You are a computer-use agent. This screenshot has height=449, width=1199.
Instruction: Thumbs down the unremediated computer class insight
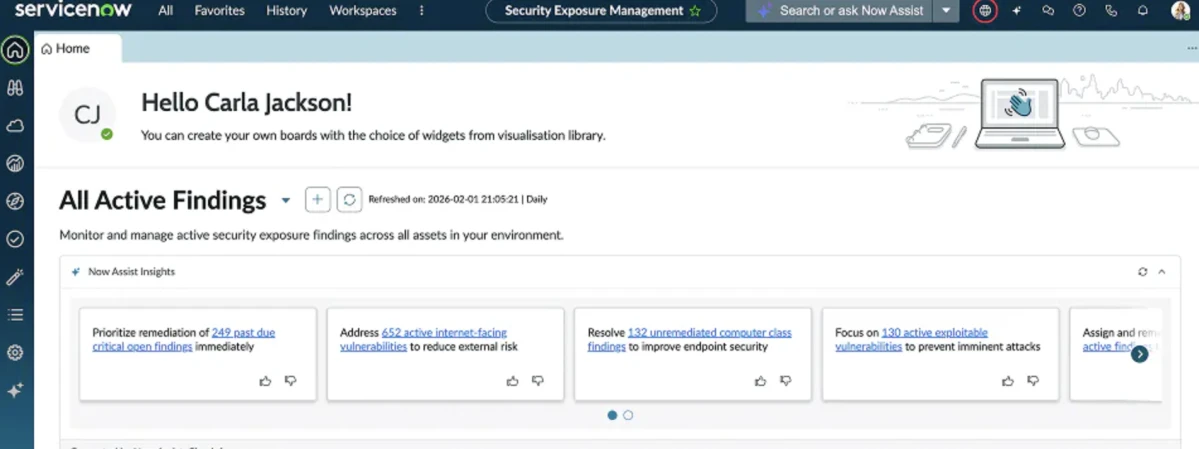785,380
